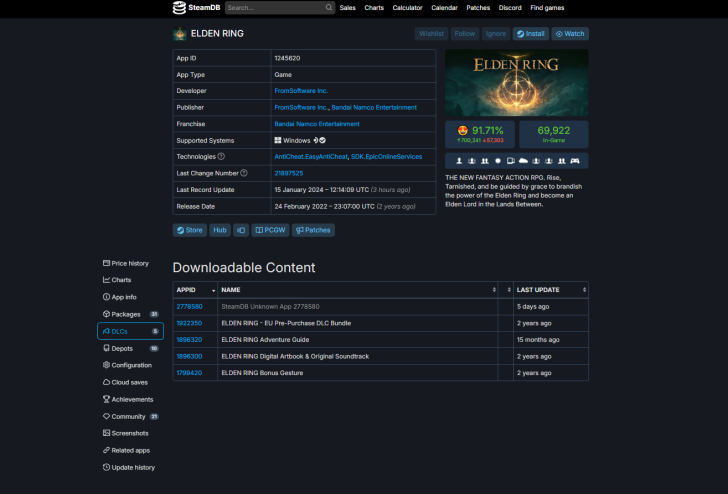
Task: Open the Price history sidebar tab
Action: [x=130, y=263]
